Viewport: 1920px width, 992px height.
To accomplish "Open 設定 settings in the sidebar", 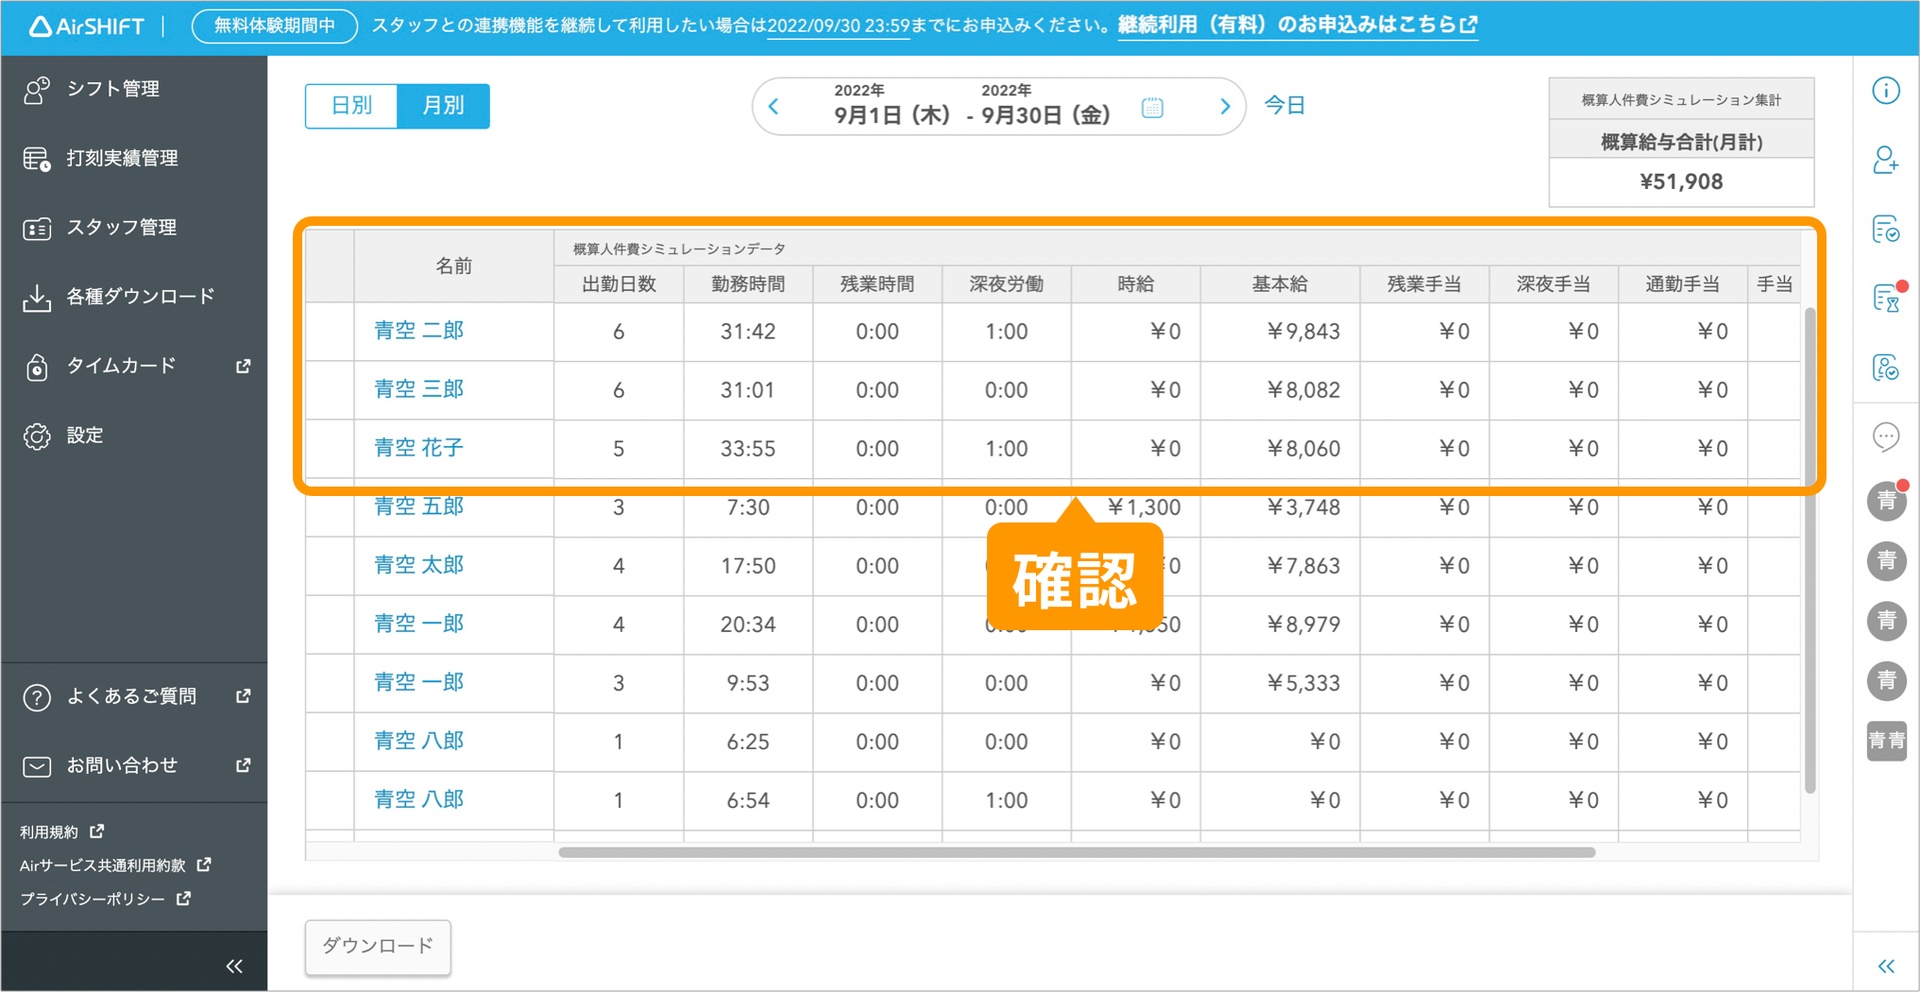I will tap(84, 436).
